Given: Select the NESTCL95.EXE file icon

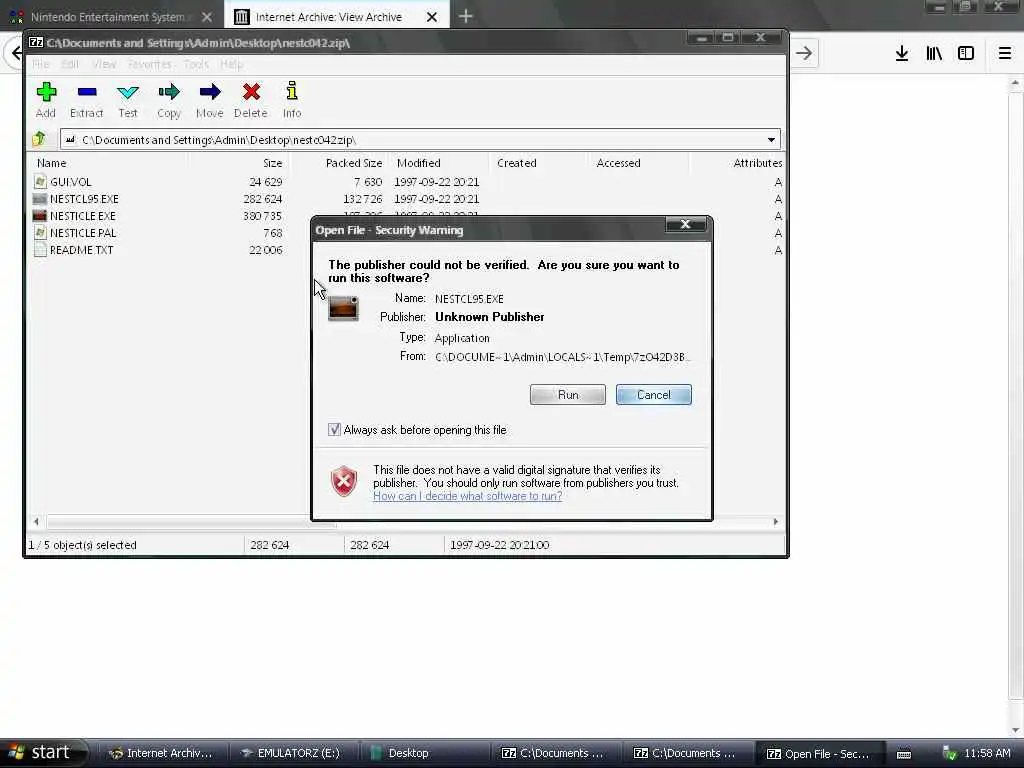Looking at the screenshot, I should coord(40,199).
